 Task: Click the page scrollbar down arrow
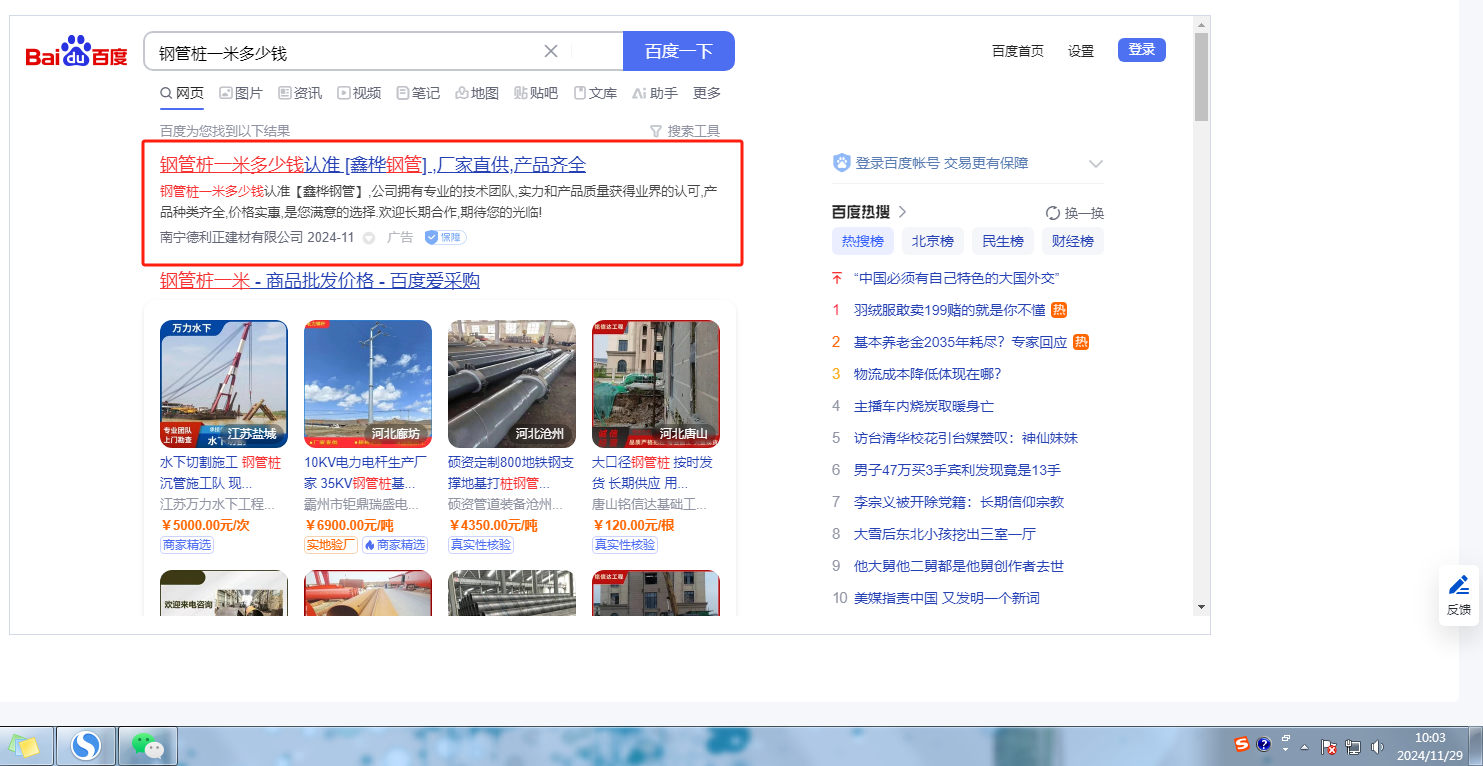pos(1201,607)
